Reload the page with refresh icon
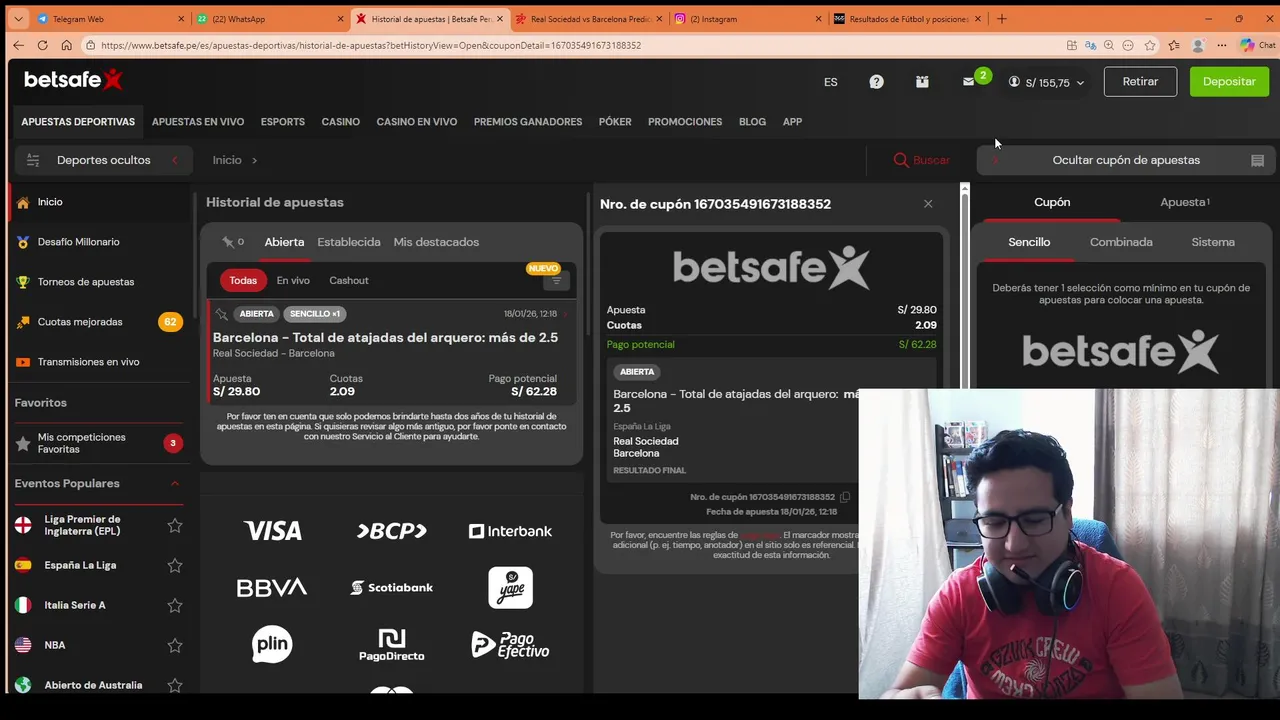The width and height of the screenshot is (1280, 720). pyautogui.click(x=42, y=45)
